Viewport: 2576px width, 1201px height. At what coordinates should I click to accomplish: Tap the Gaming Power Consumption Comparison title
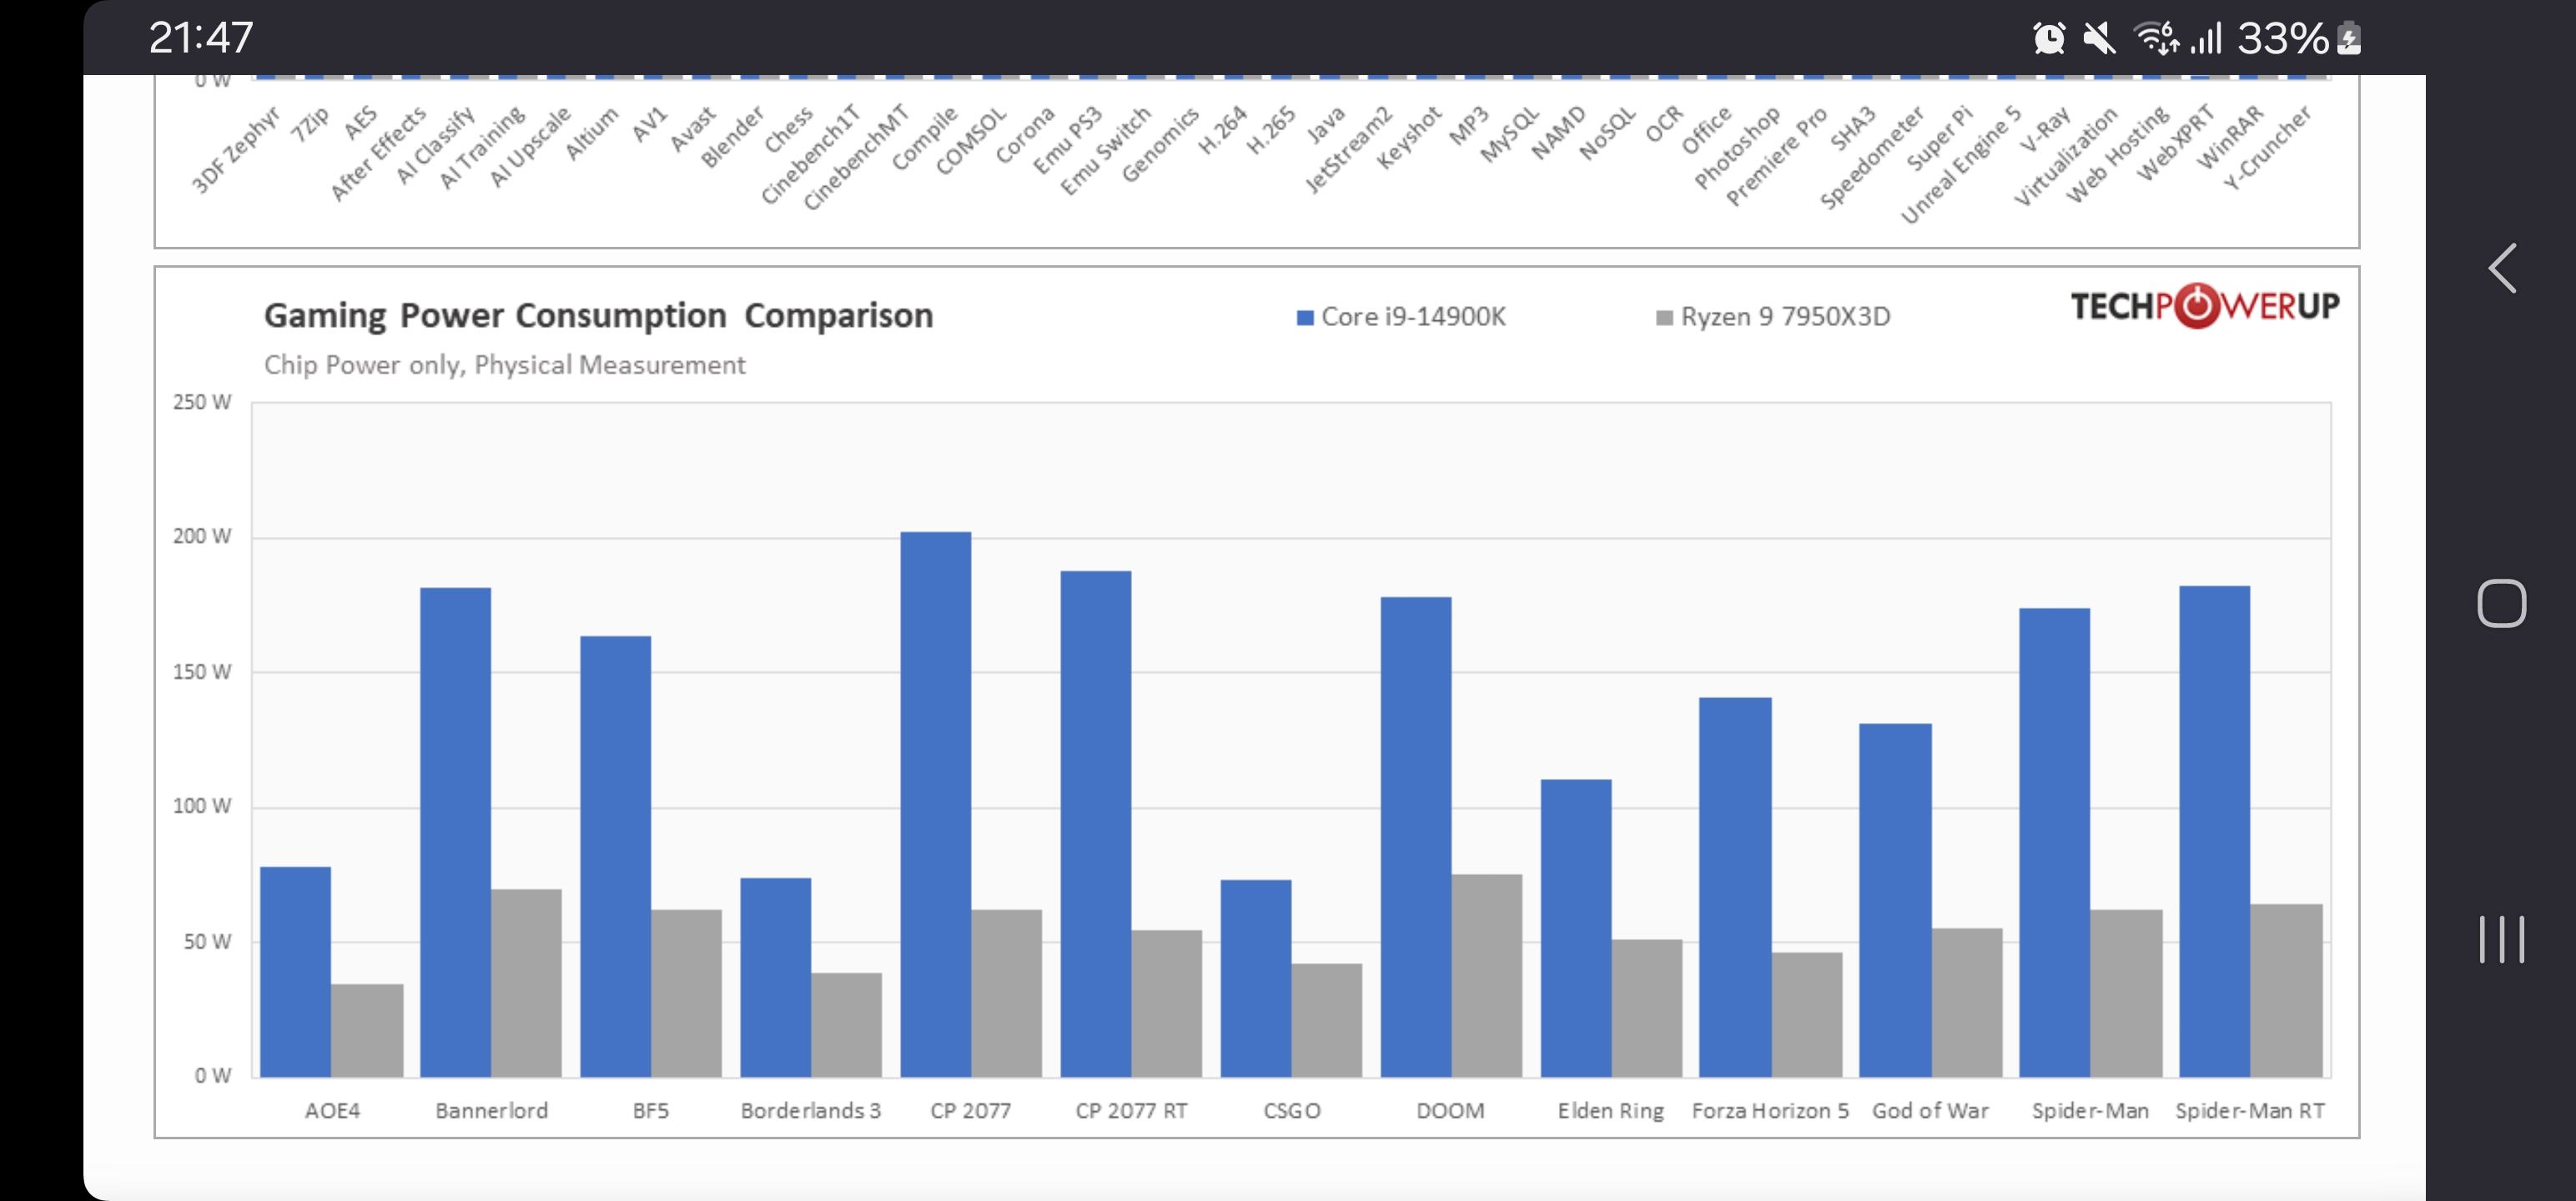(x=598, y=316)
